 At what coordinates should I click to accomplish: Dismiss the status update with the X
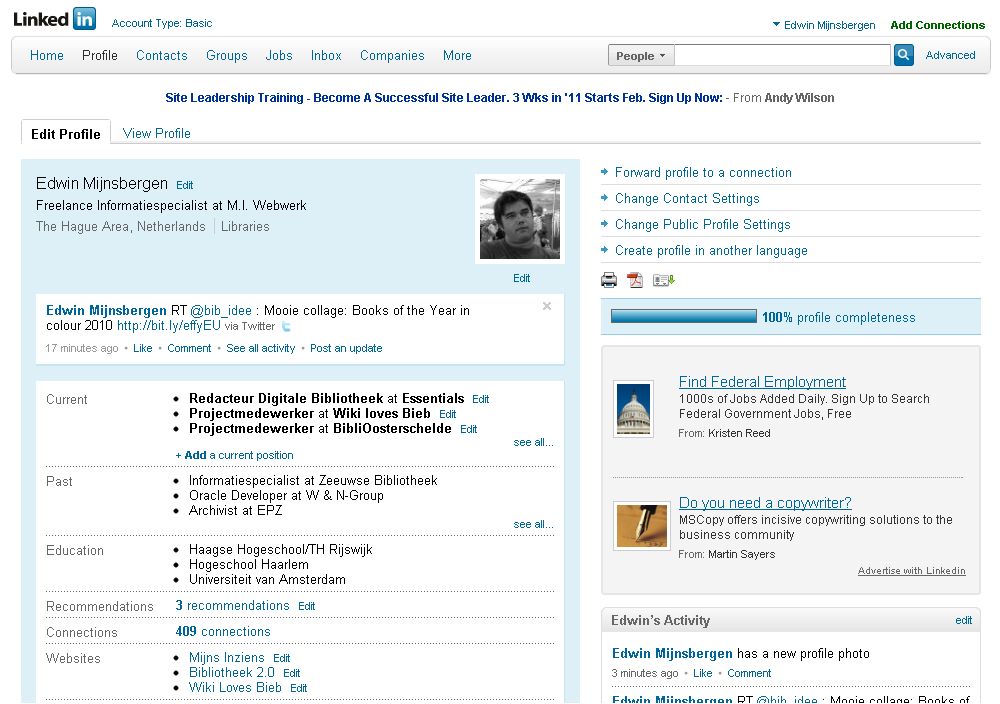[547, 306]
